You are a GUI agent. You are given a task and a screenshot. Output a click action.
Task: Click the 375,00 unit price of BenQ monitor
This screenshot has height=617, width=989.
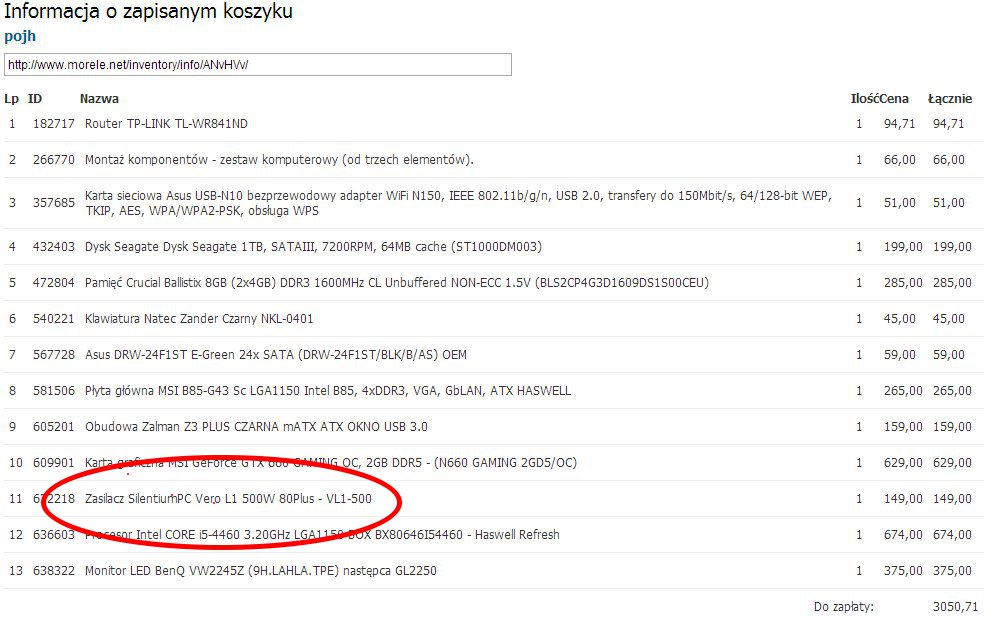point(903,570)
